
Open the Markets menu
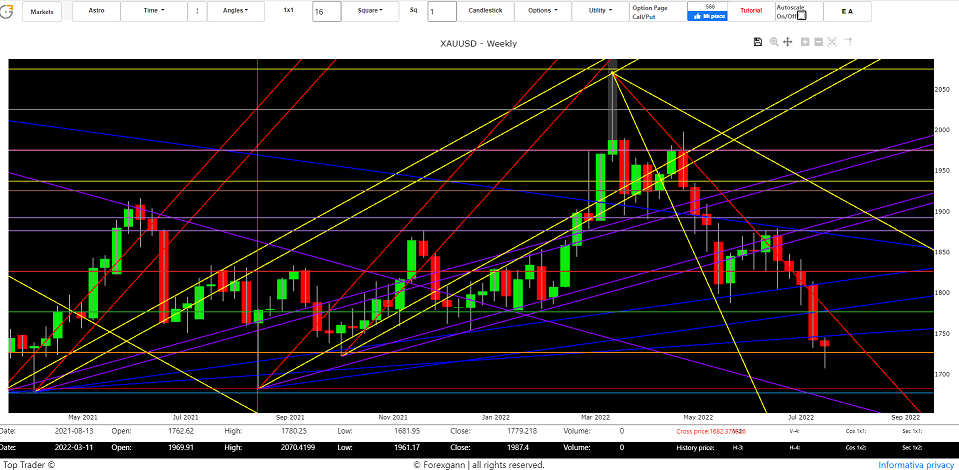click(42, 11)
